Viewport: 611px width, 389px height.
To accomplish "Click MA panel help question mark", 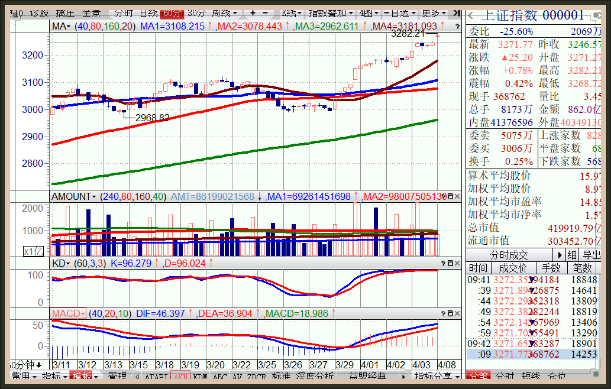I will [x=457, y=27].
